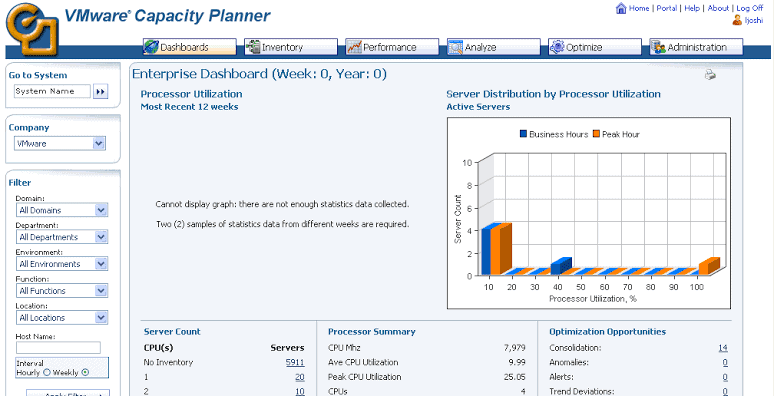
Task: Click the Optimize gear icon
Action: [x=557, y=47]
